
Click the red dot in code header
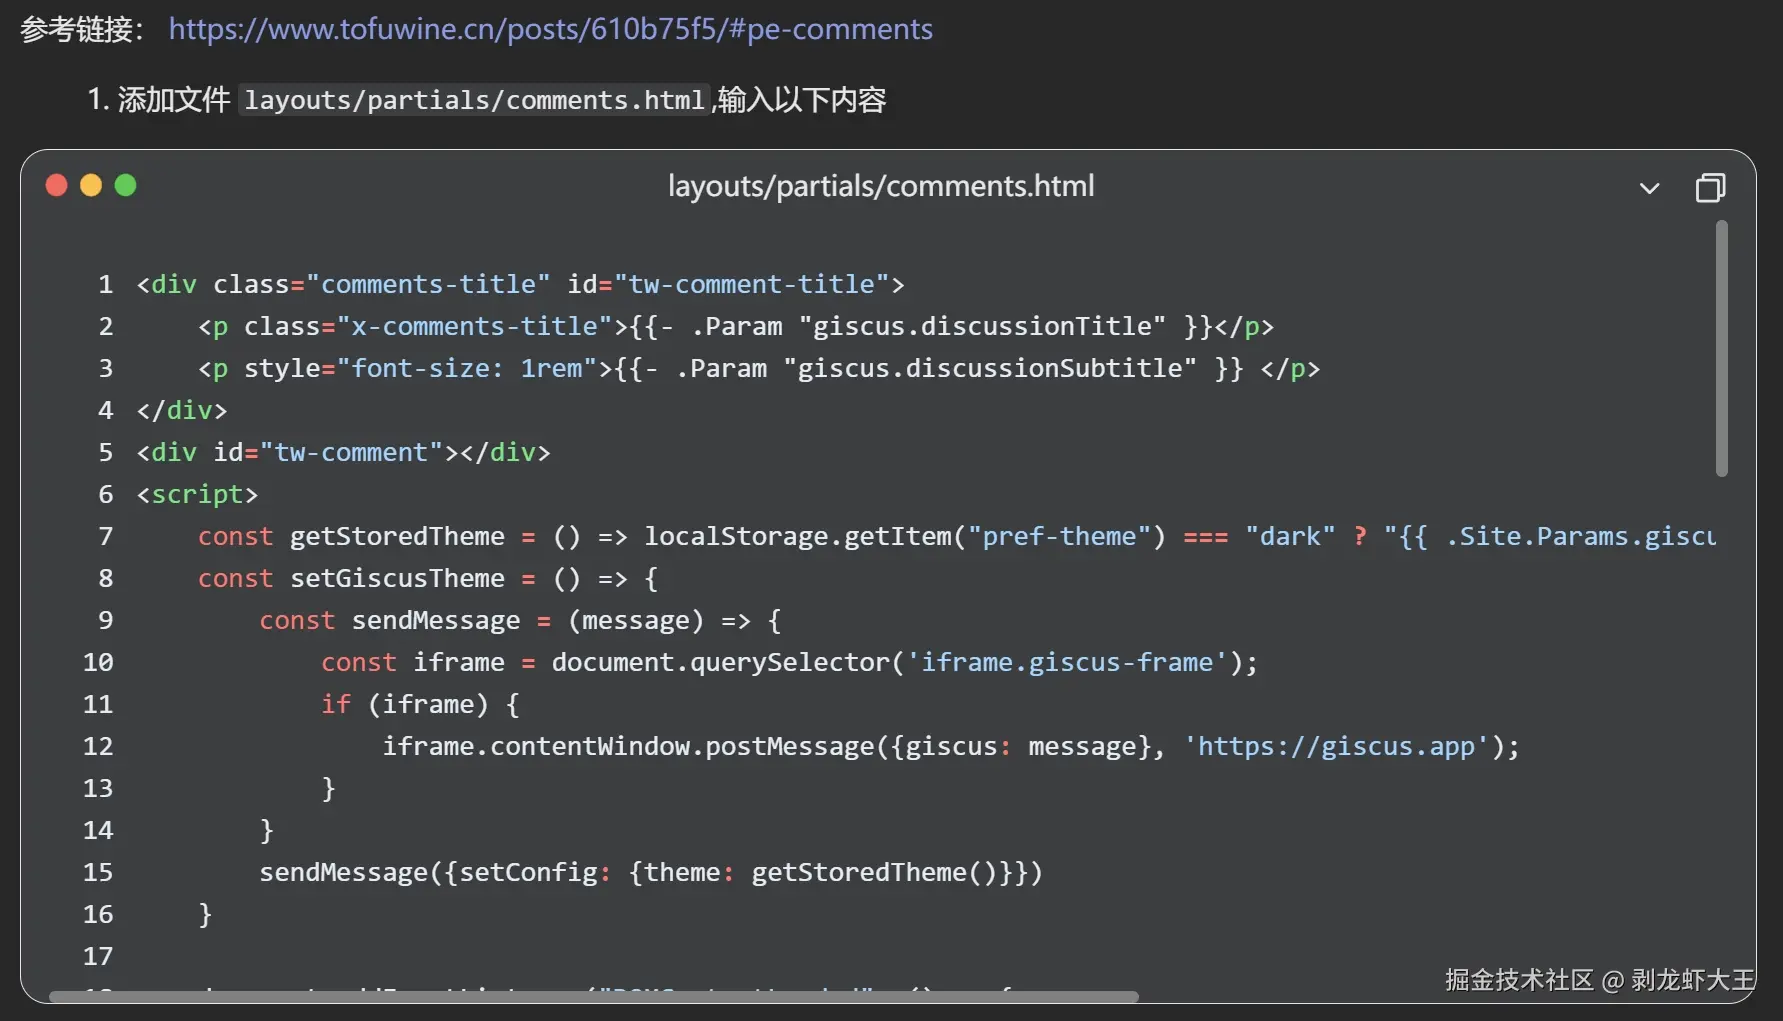56,185
